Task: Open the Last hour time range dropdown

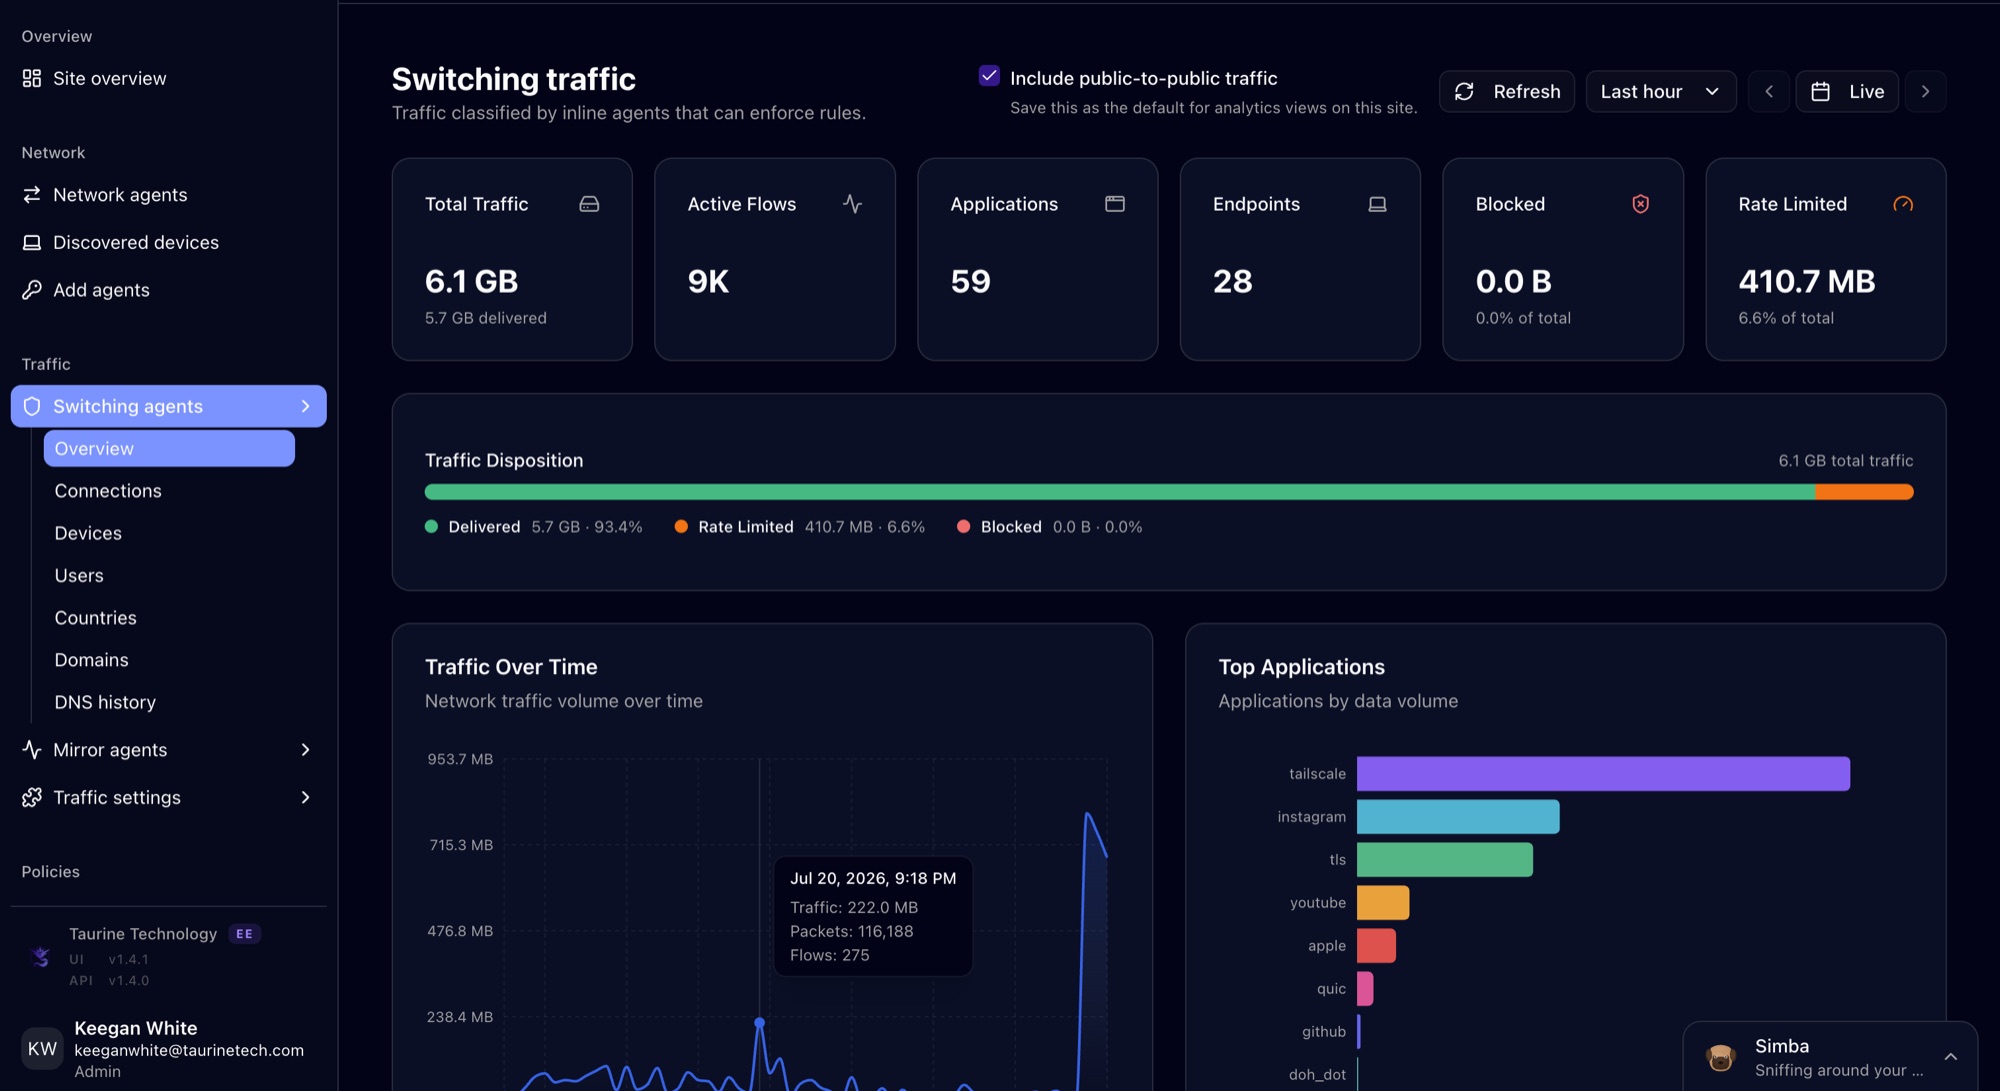Action: (x=1661, y=91)
